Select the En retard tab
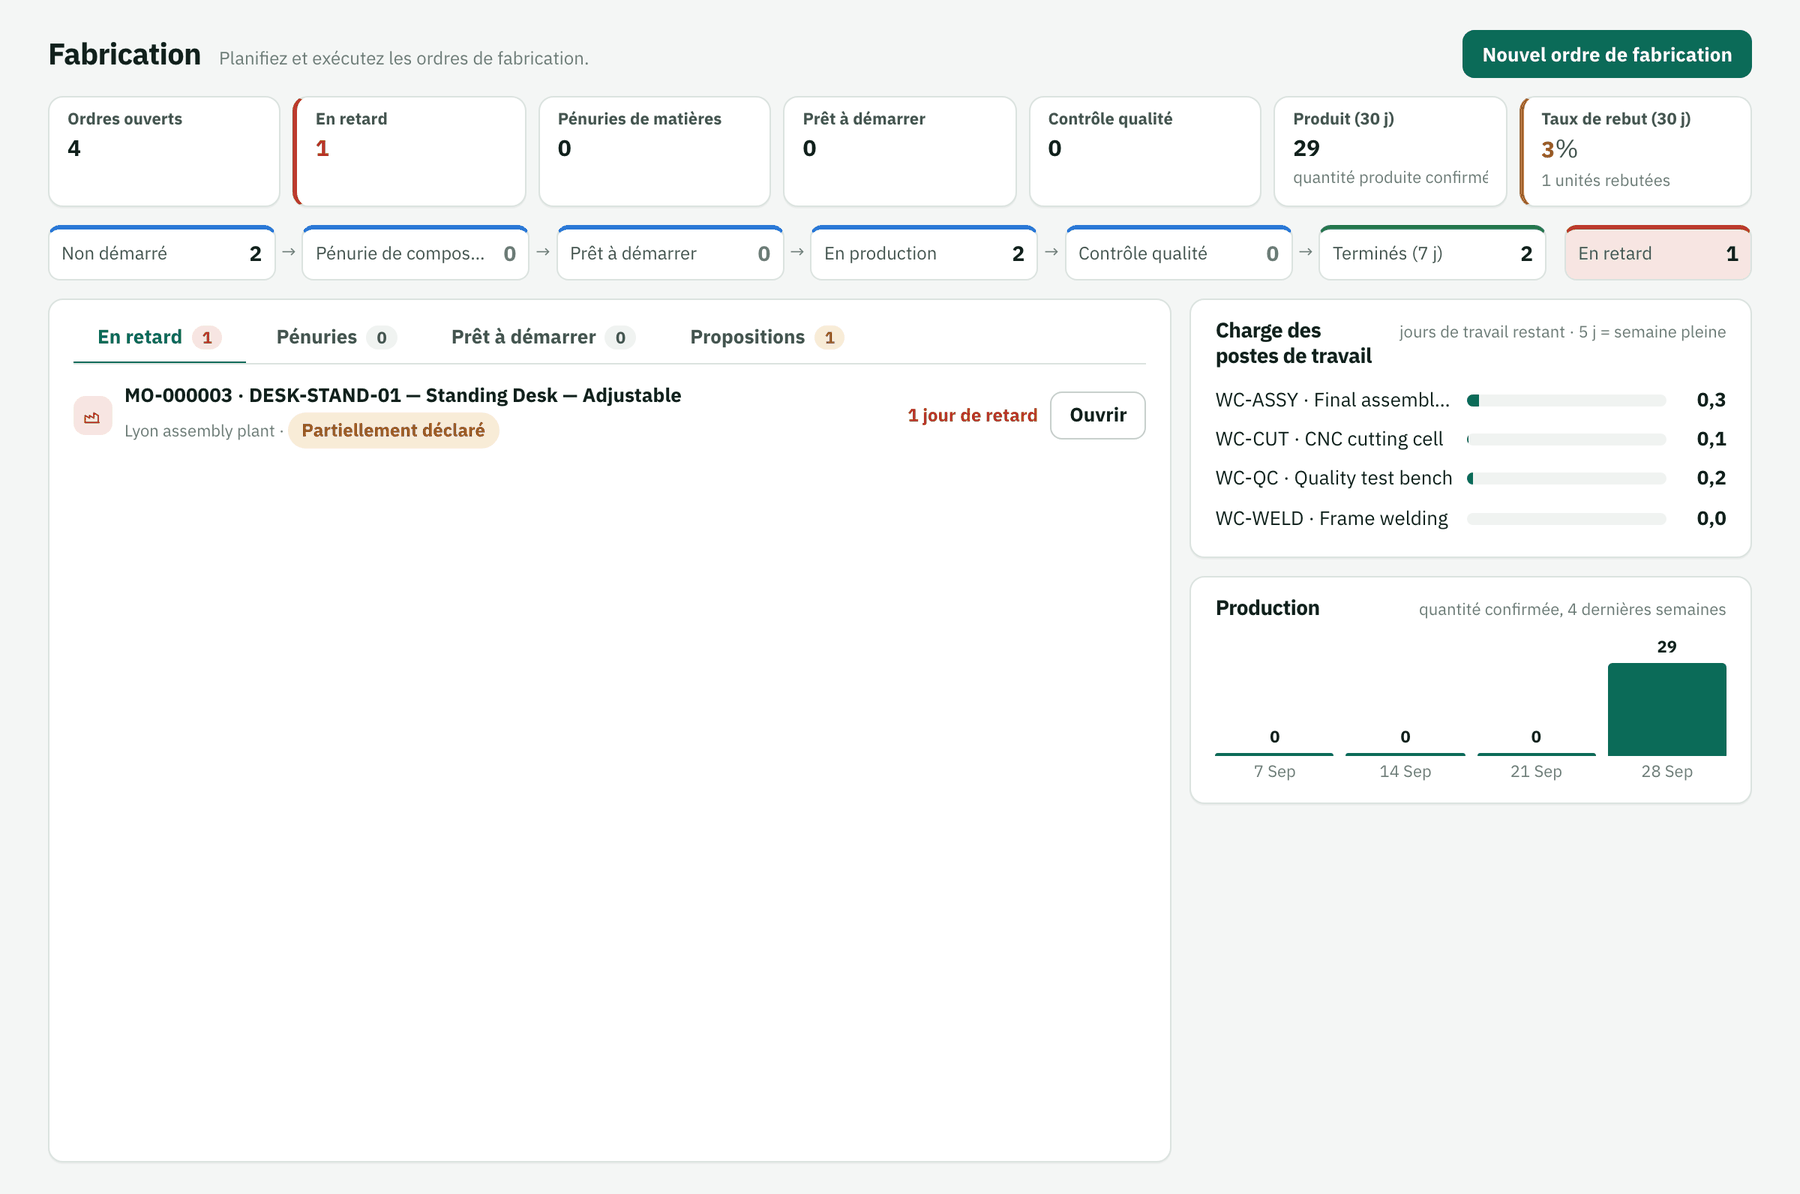The height and width of the screenshot is (1194, 1800). (x=159, y=337)
